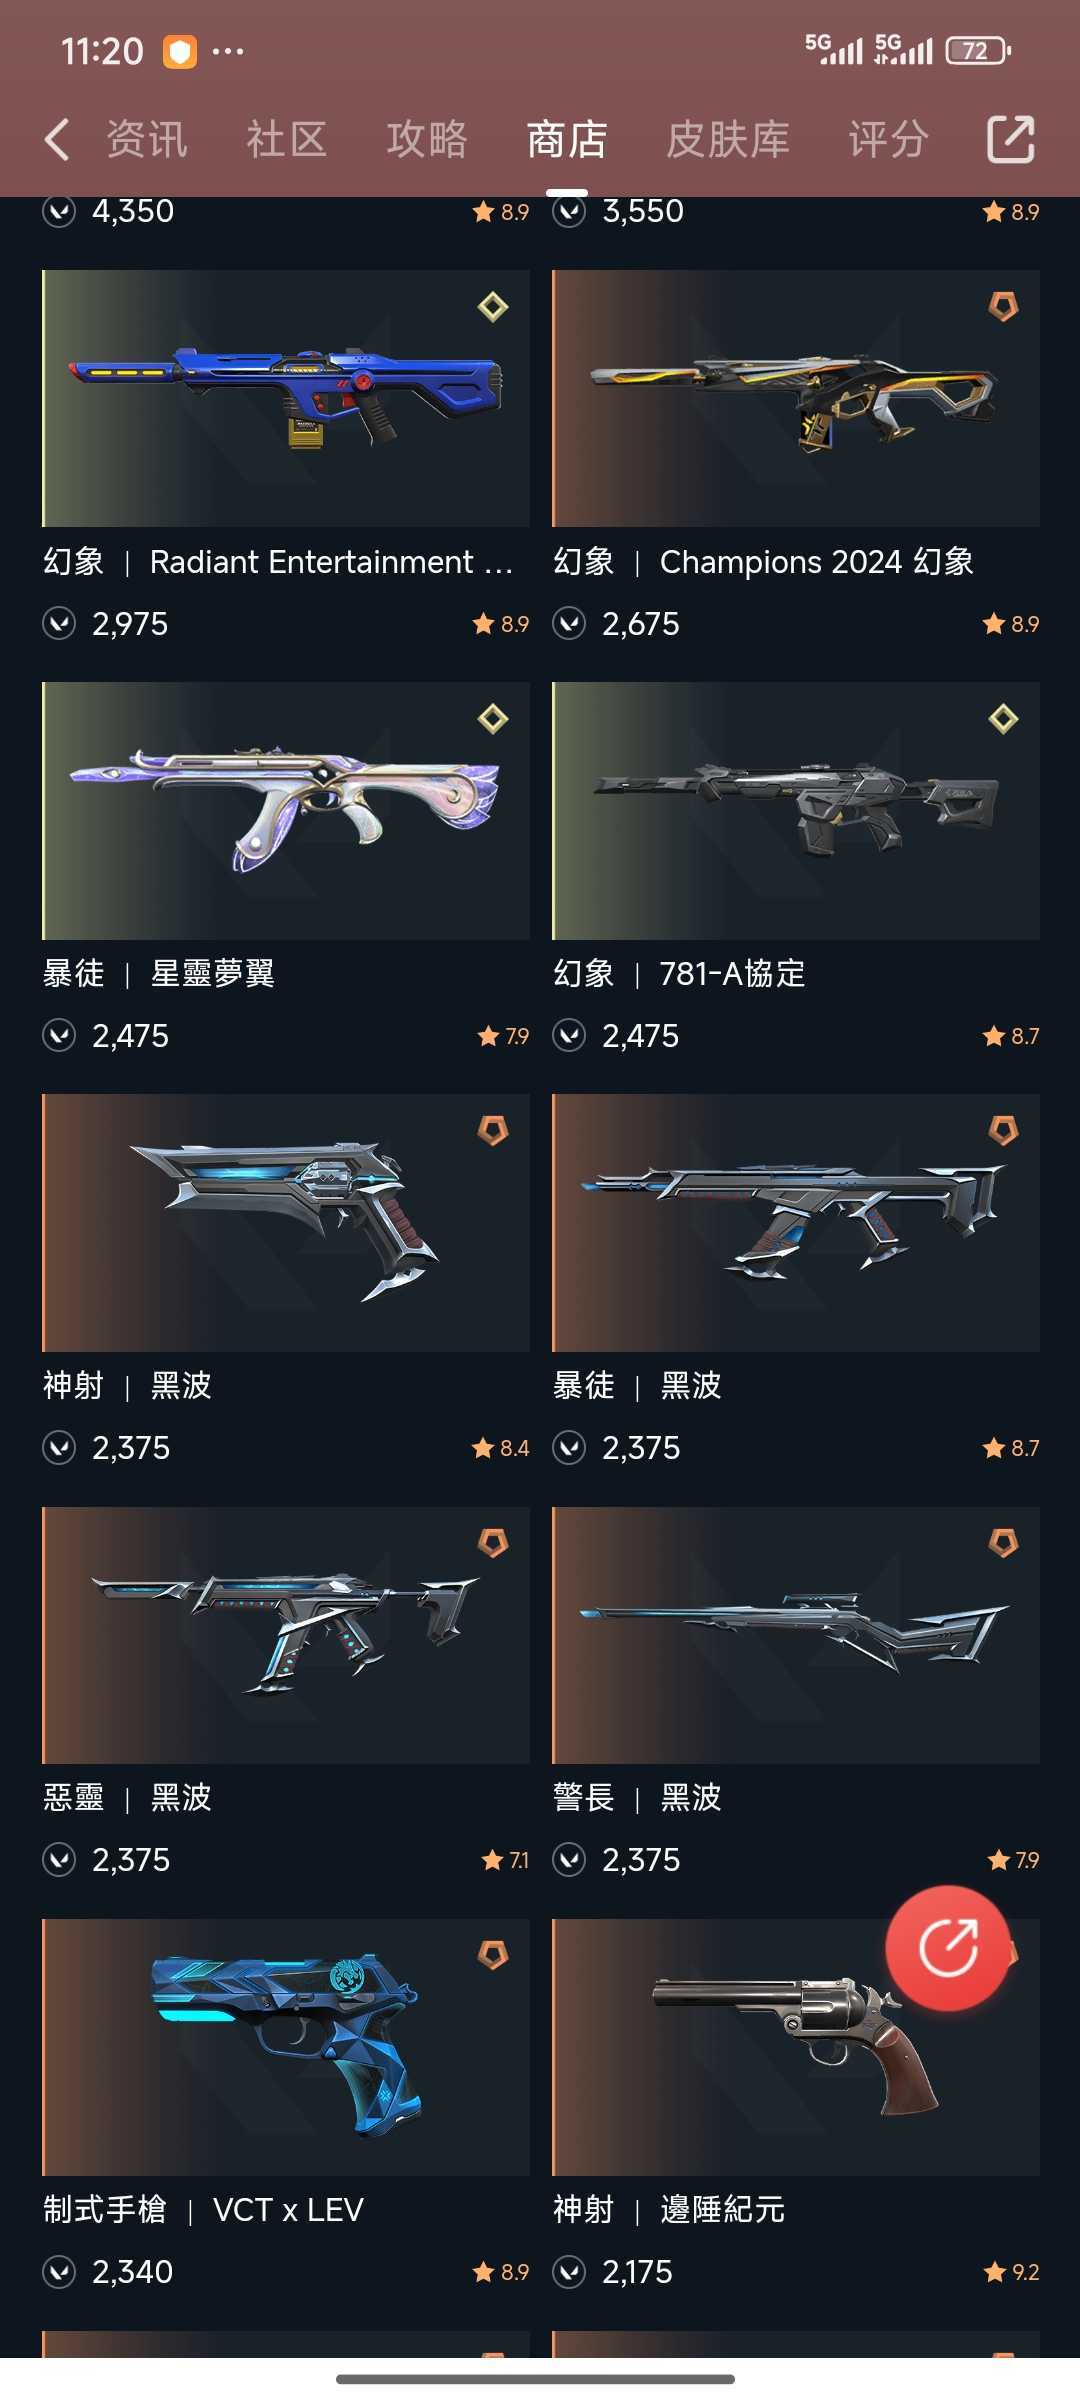Switch to the 资讯 tab
The width and height of the screenshot is (1080, 2400).
pyautogui.click(x=147, y=139)
